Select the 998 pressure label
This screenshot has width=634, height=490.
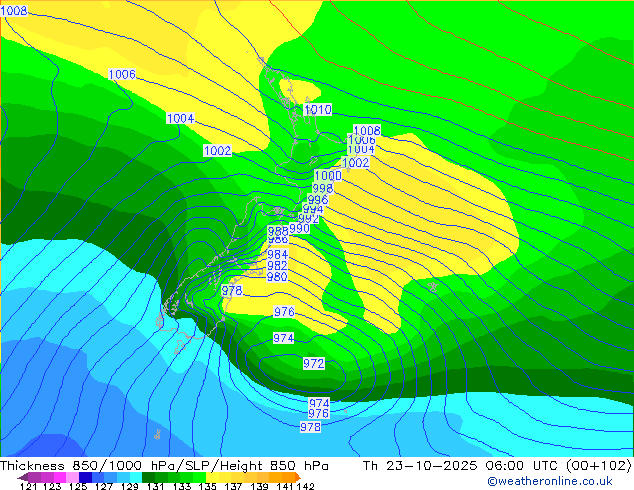323,188
